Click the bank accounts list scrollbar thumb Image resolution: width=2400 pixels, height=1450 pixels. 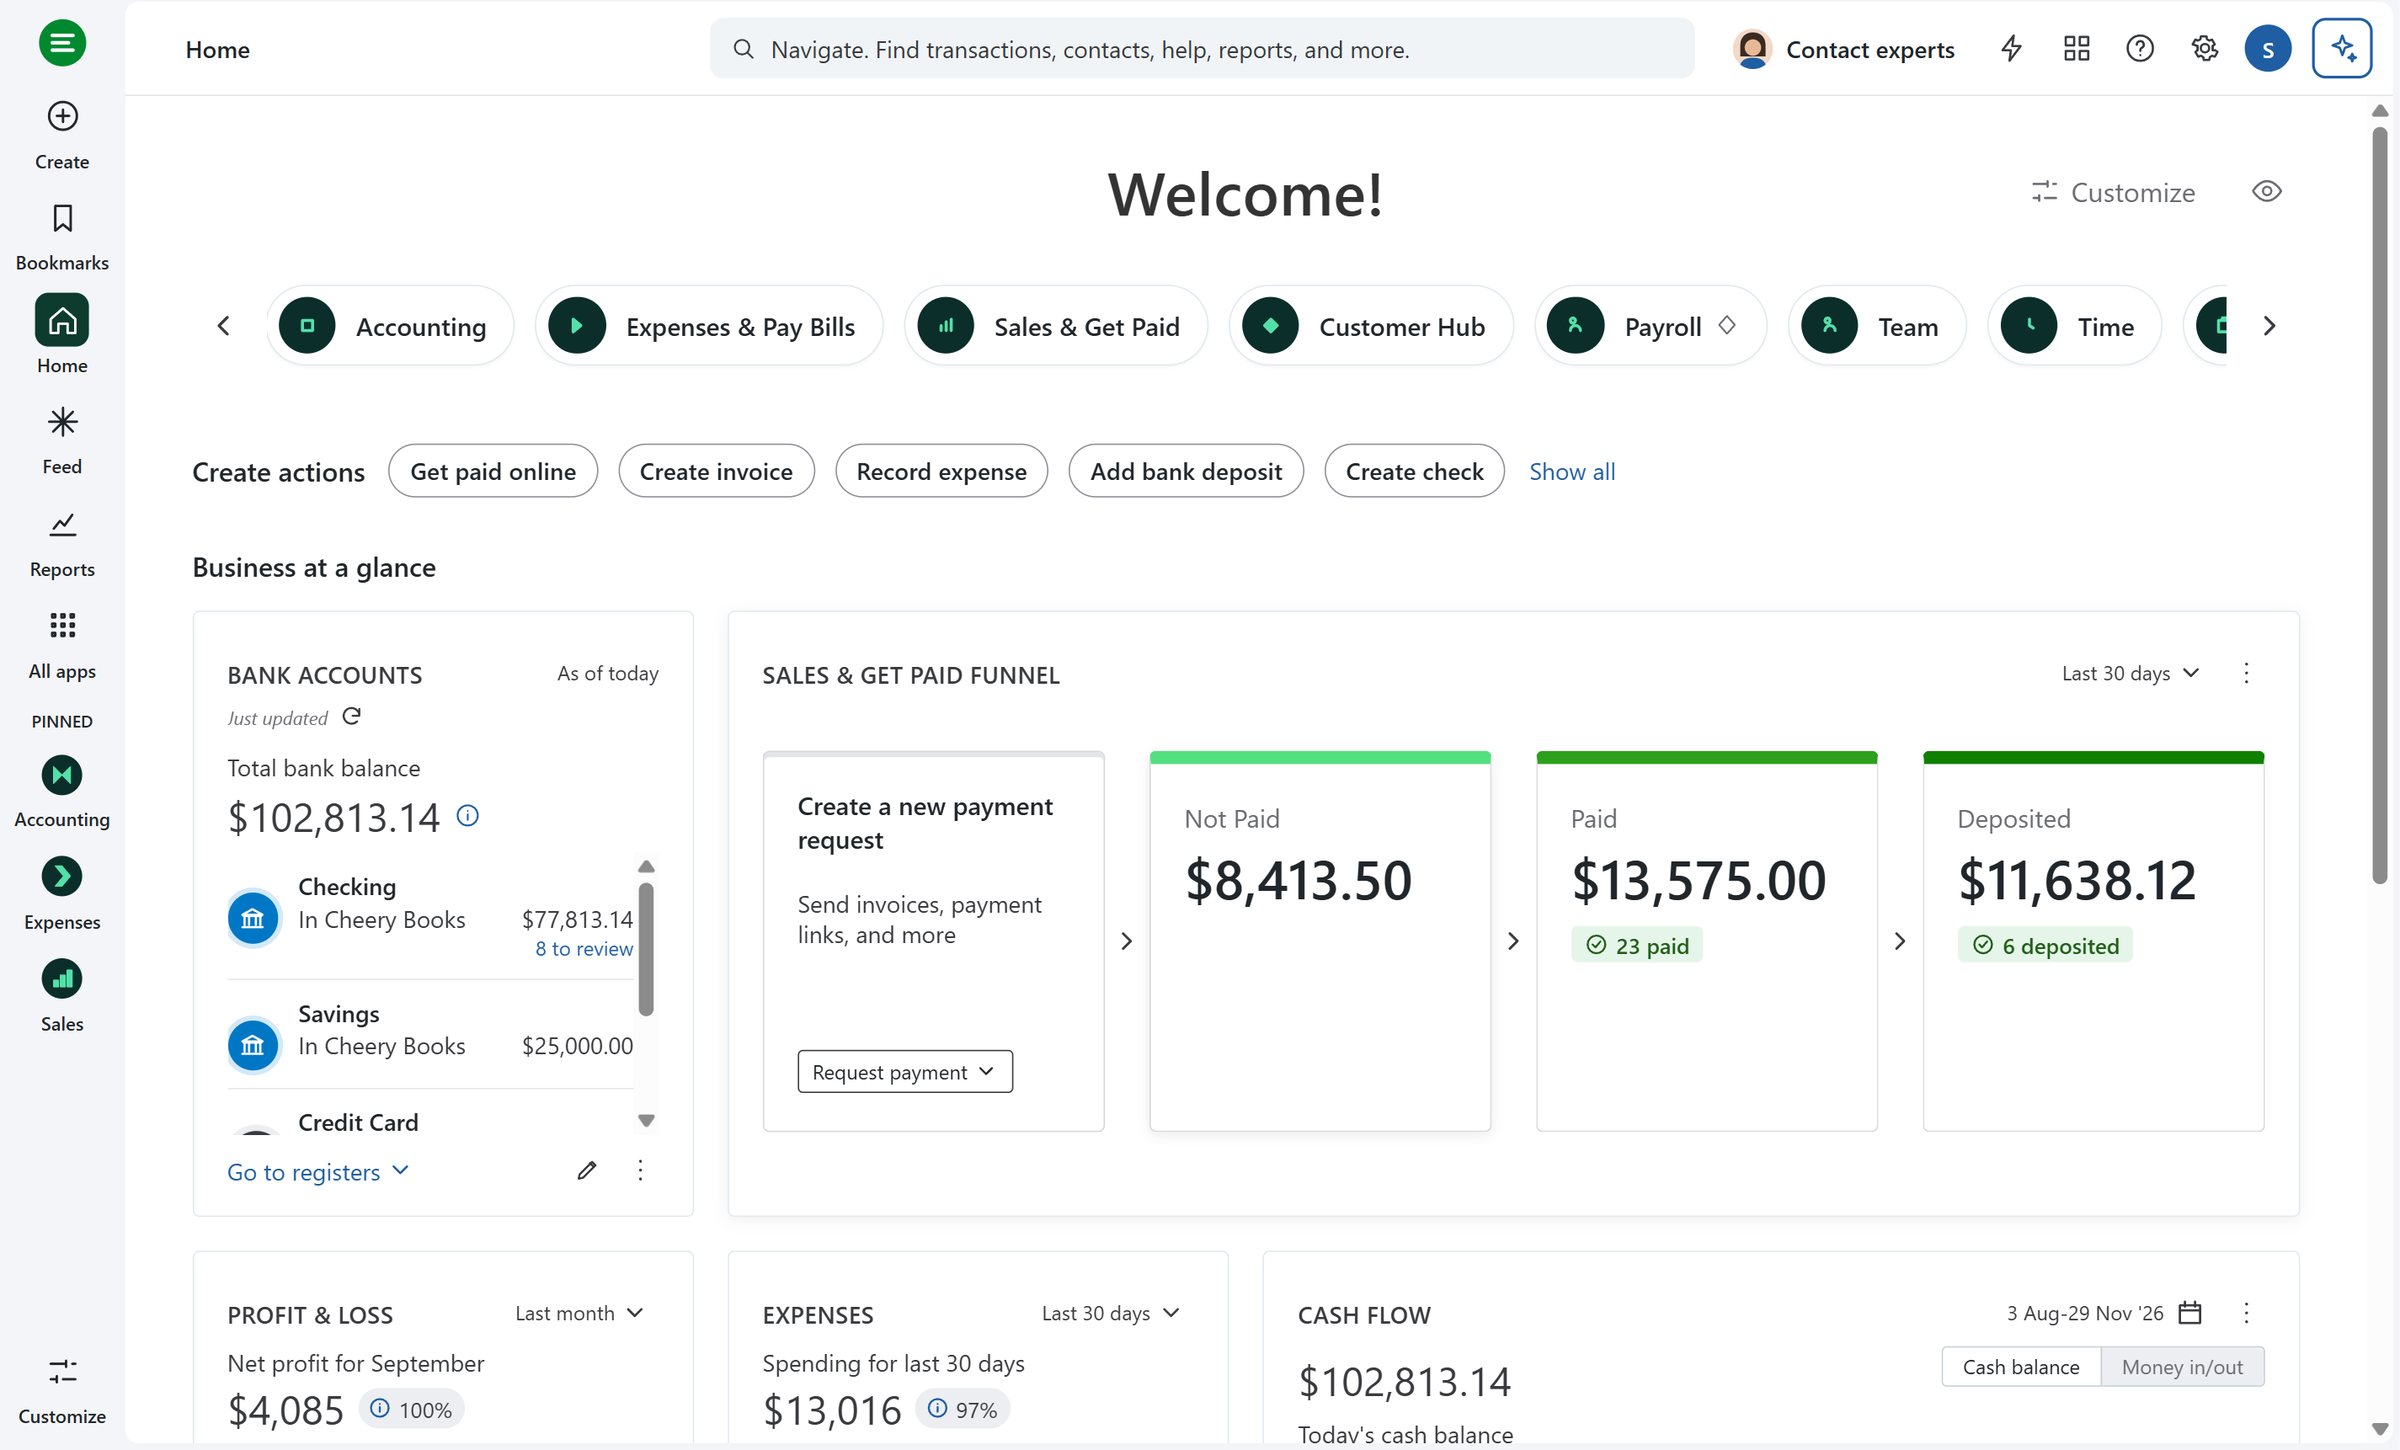click(x=646, y=948)
